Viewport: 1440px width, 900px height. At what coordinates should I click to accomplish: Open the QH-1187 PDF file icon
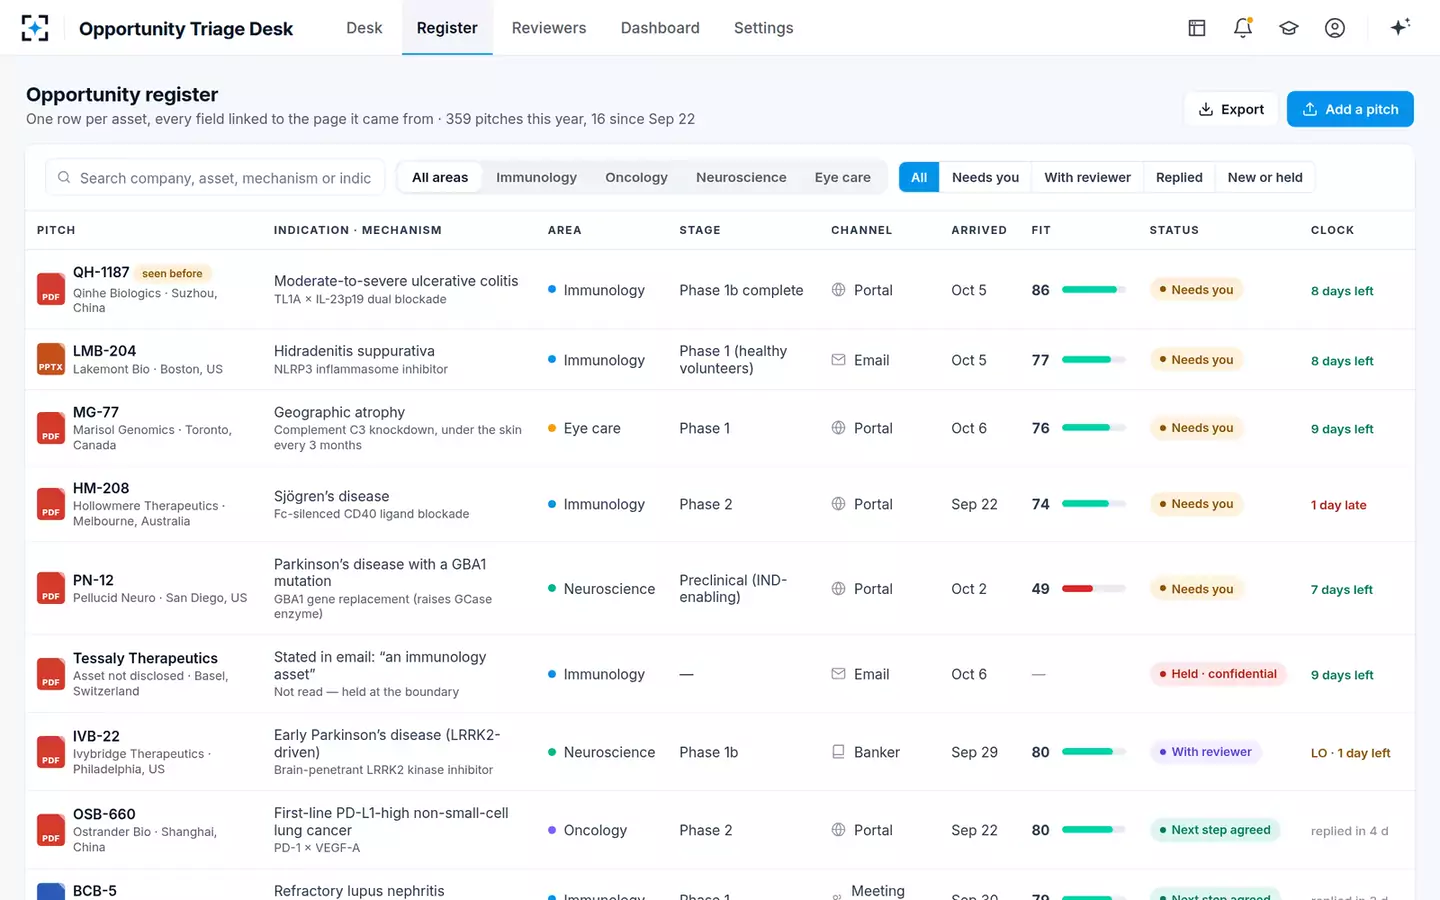[51, 289]
